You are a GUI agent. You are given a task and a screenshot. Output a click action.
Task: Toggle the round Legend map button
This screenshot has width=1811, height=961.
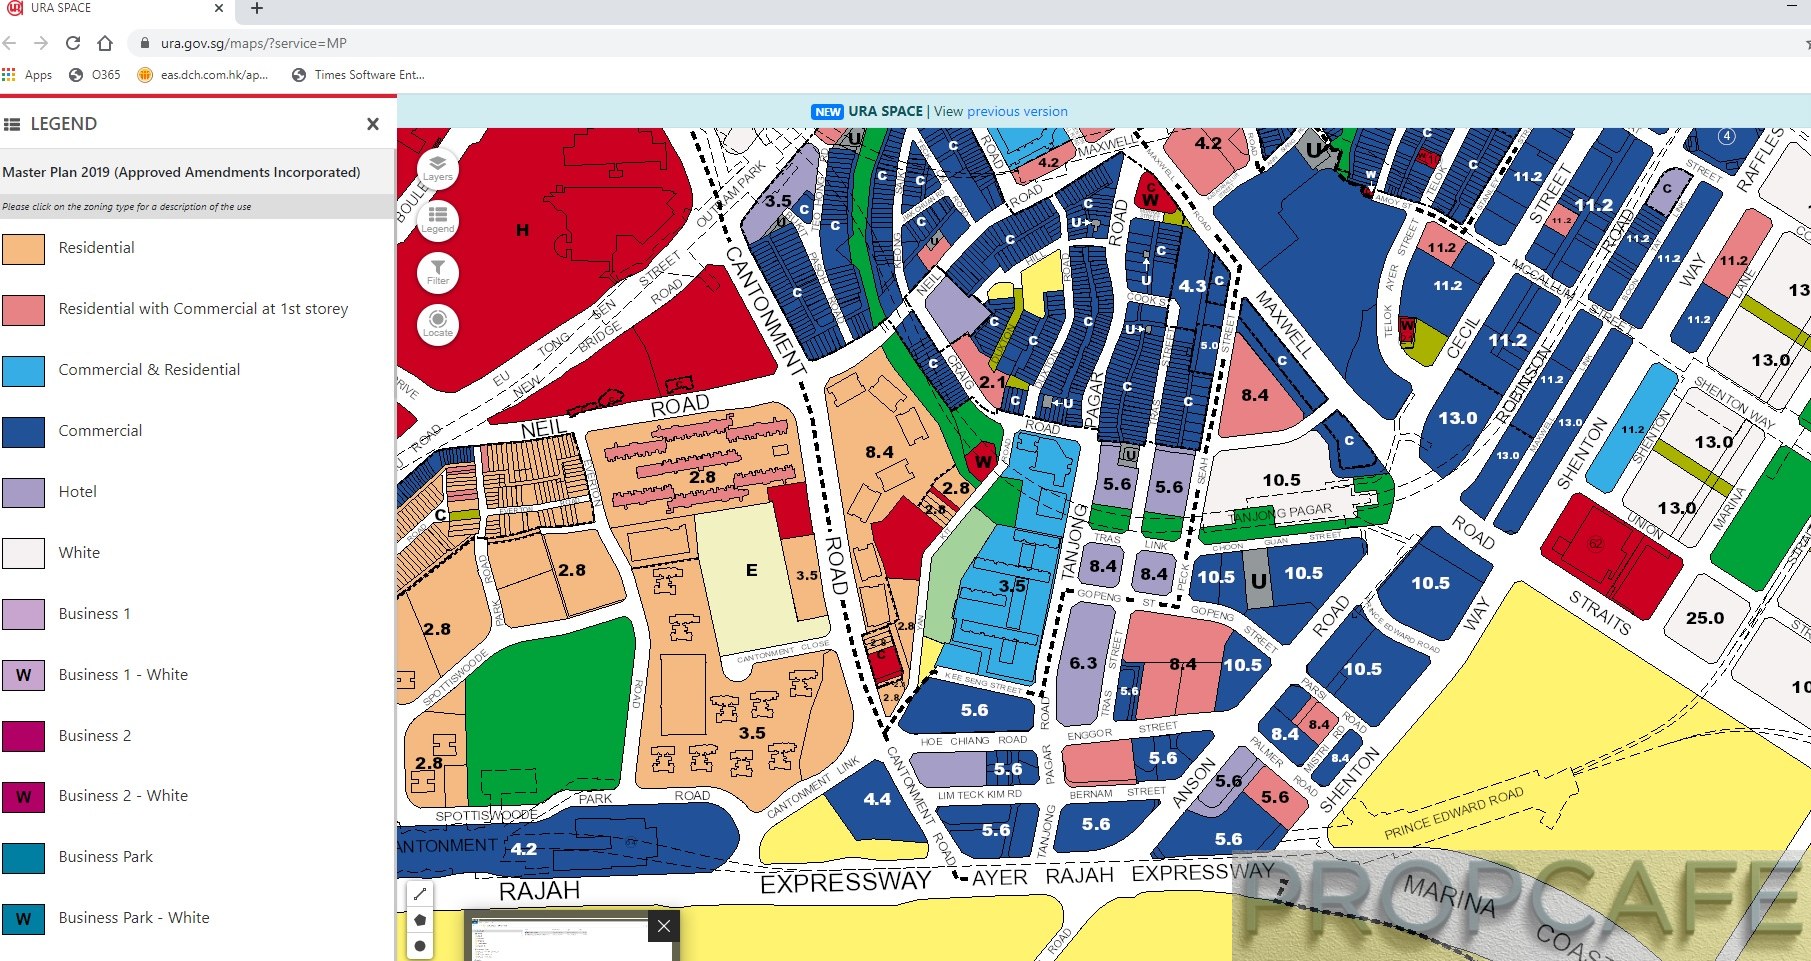point(437,219)
